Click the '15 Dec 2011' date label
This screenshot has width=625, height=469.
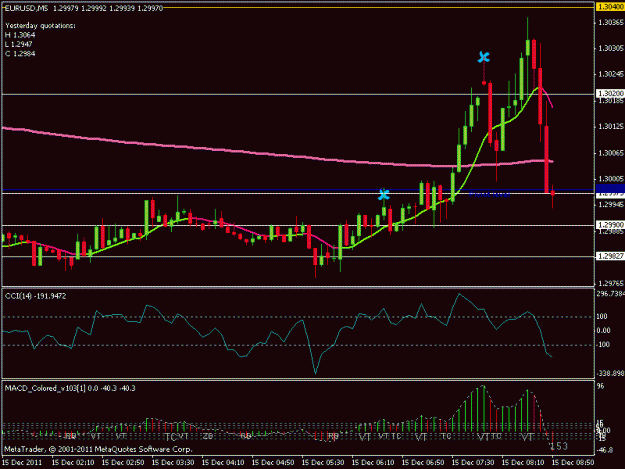tap(22, 463)
